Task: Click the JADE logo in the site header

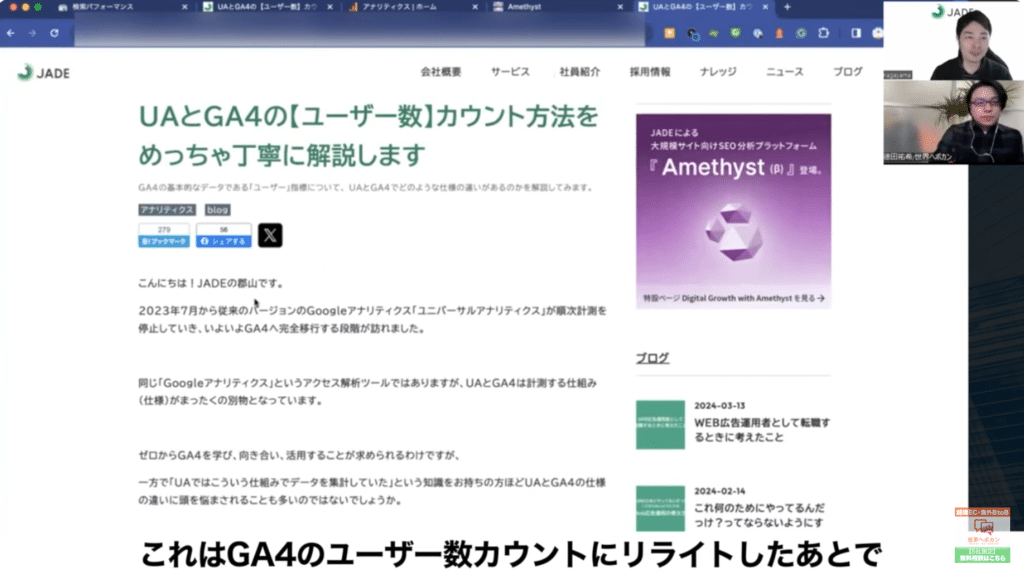Action: click(43, 72)
